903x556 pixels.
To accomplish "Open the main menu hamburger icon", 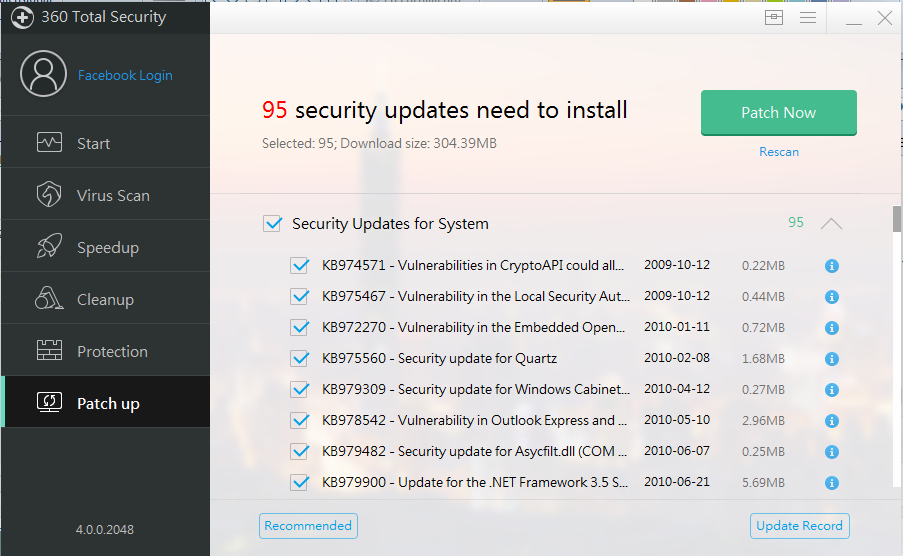I will [x=808, y=18].
